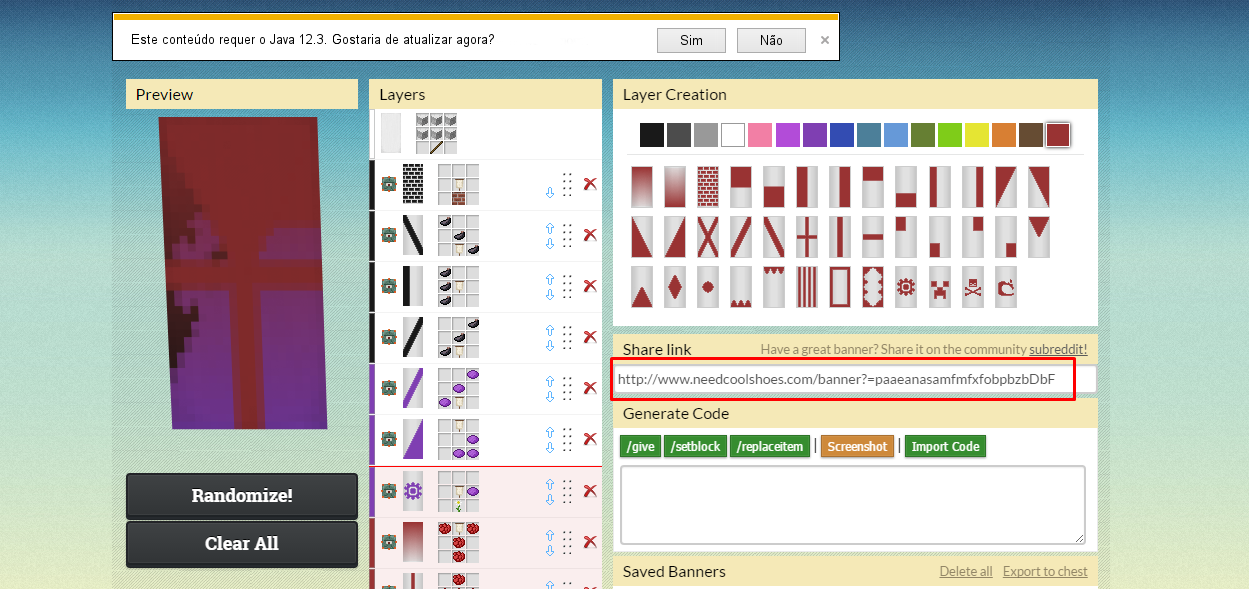1249x589 pixels.
Task: Choose the rhombus diamond pattern
Action: pos(675,287)
